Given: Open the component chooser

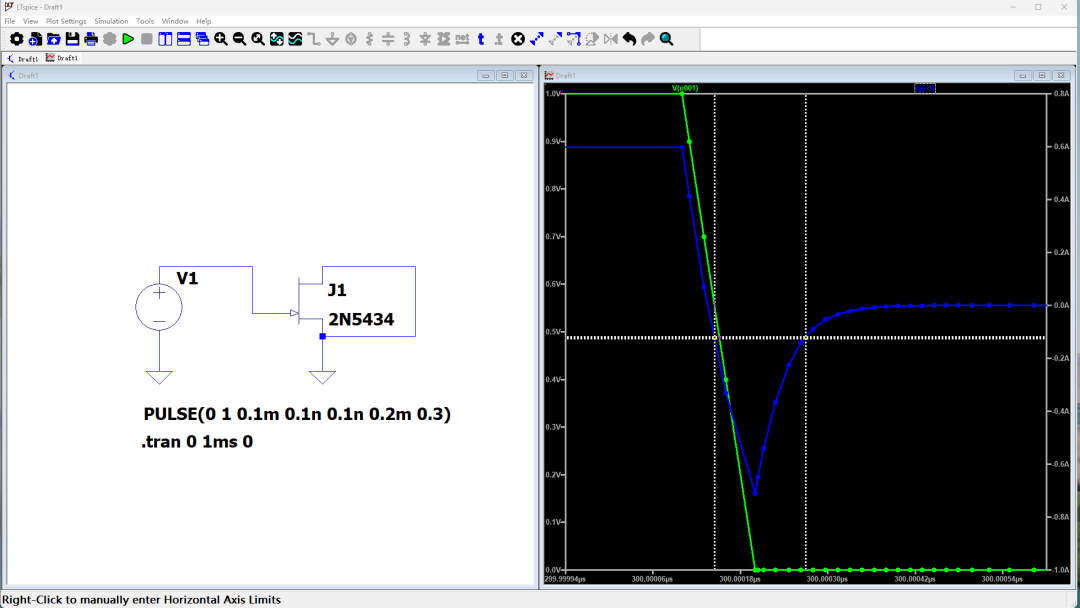Looking at the screenshot, I should click(444, 39).
